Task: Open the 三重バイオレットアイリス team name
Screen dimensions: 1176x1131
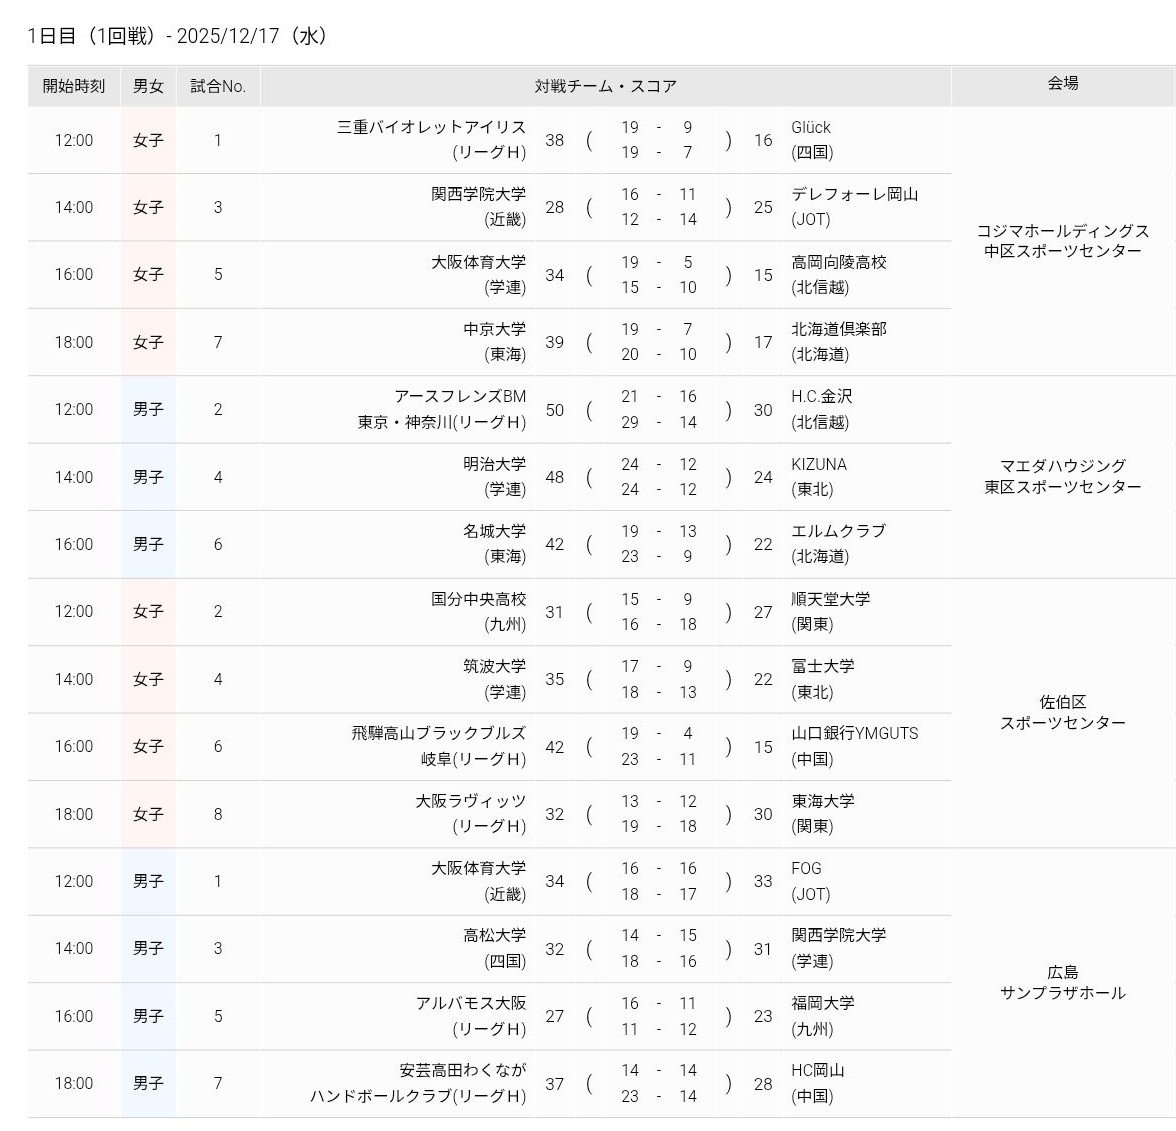Action: click(431, 127)
